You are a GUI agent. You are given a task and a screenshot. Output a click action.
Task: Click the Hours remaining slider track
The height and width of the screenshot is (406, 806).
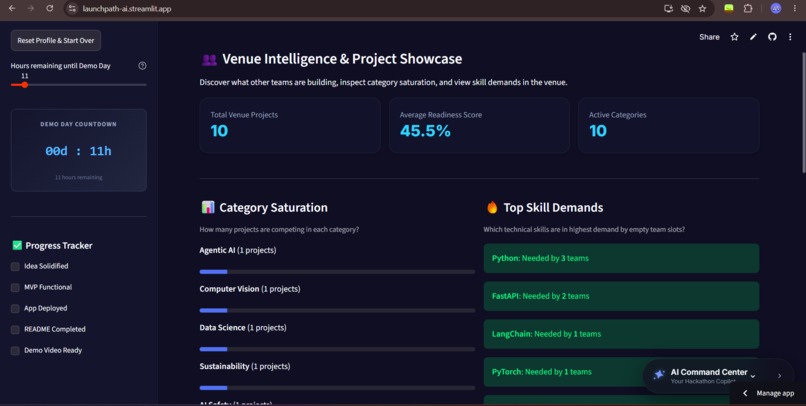pos(79,85)
